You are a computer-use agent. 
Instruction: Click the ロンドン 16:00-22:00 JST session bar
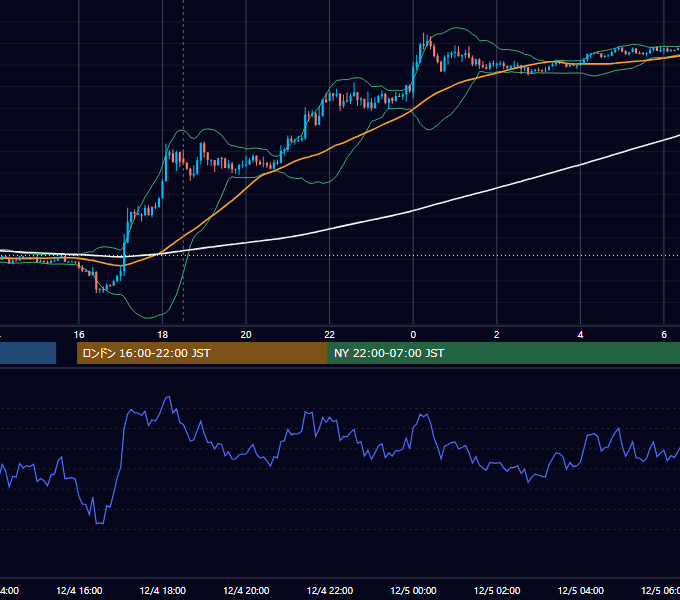(202, 353)
